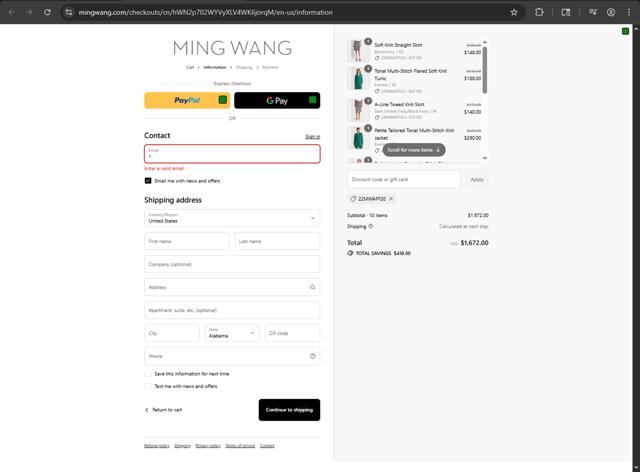Viewport: 640px width, 472px height.
Task: Pay with Google Pay express checkout
Action: click(x=277, y=100)
